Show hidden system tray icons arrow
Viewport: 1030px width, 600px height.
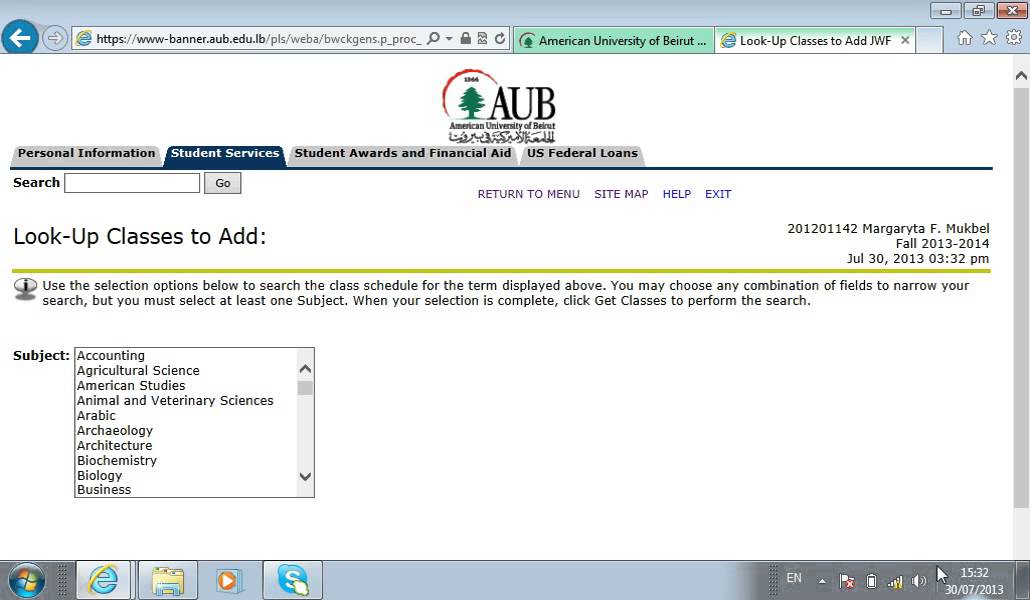(822, 581)
